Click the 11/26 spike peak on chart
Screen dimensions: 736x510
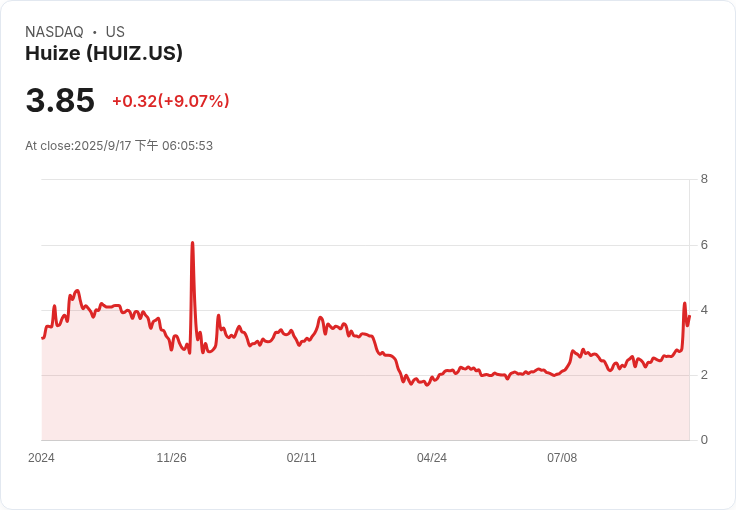[x=192, y=243]
